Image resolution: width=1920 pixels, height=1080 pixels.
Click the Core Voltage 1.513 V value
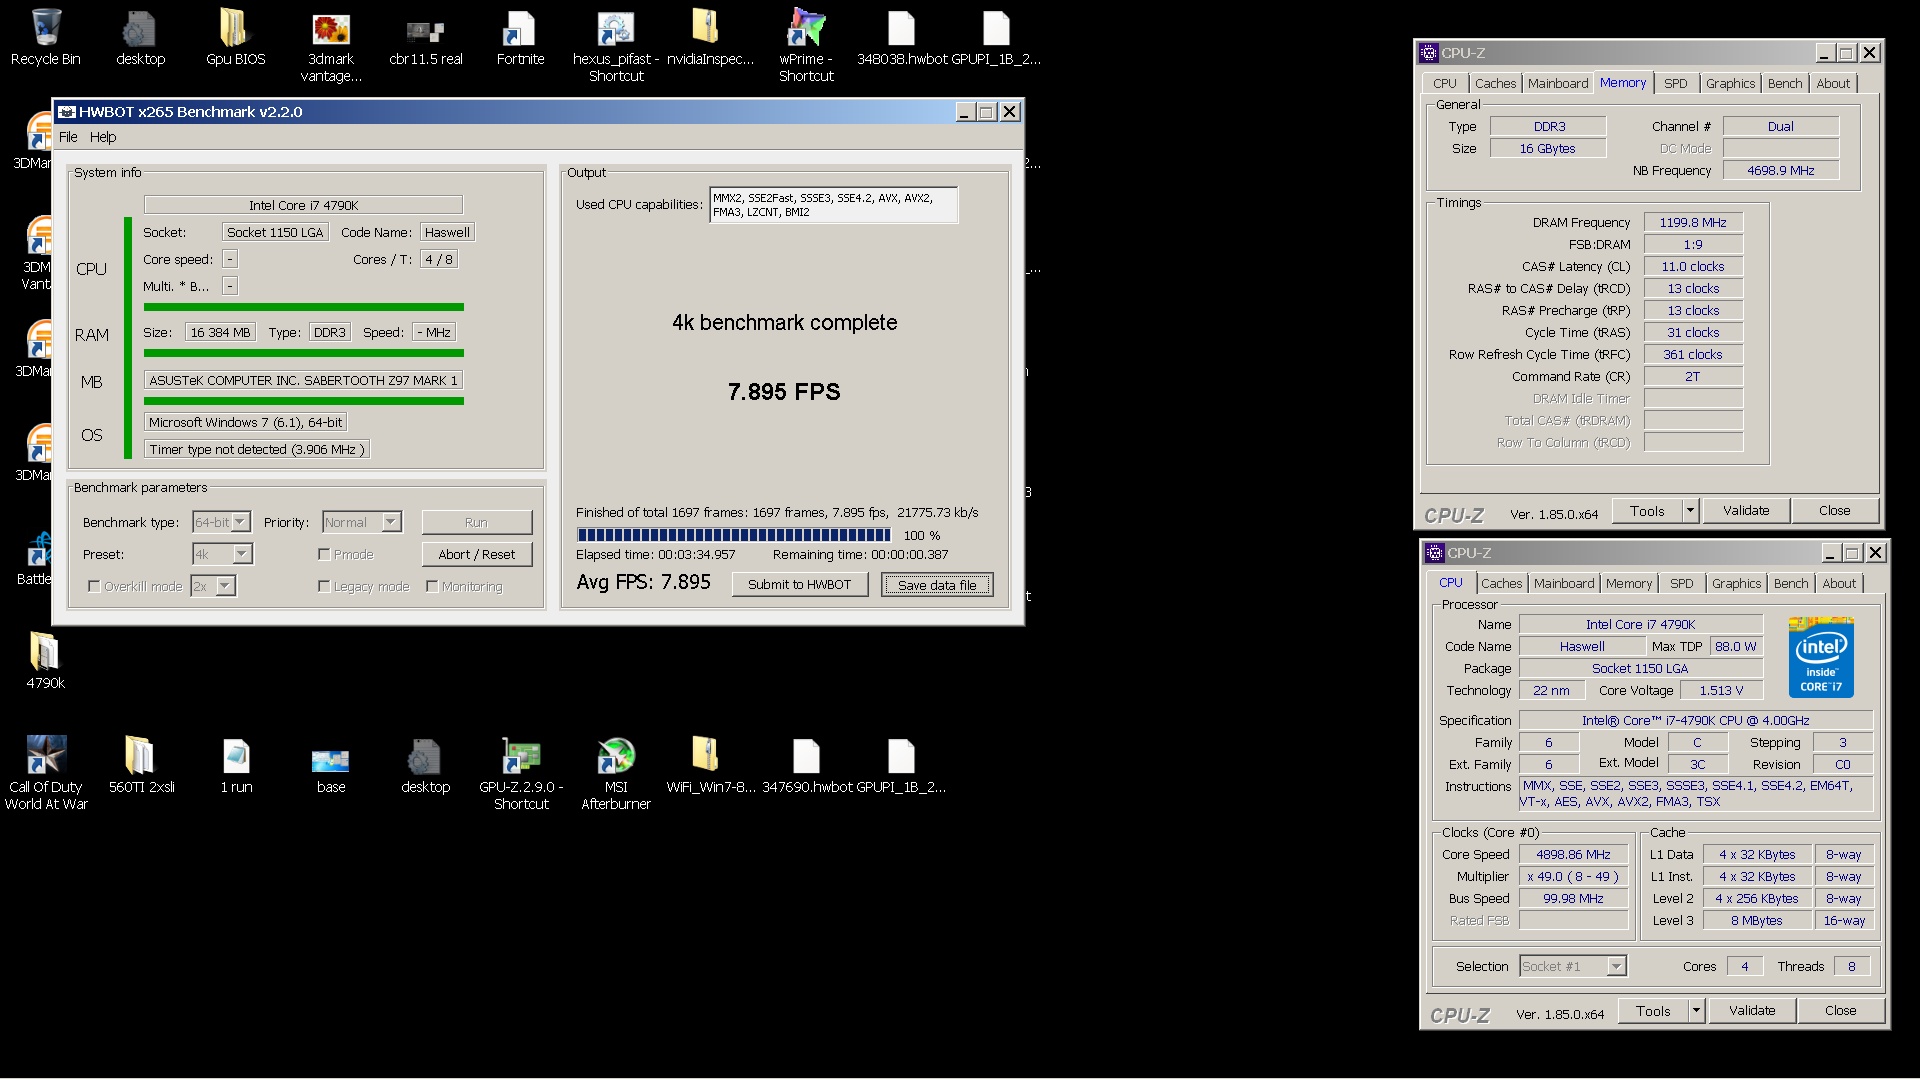(x=1721, y=691)
